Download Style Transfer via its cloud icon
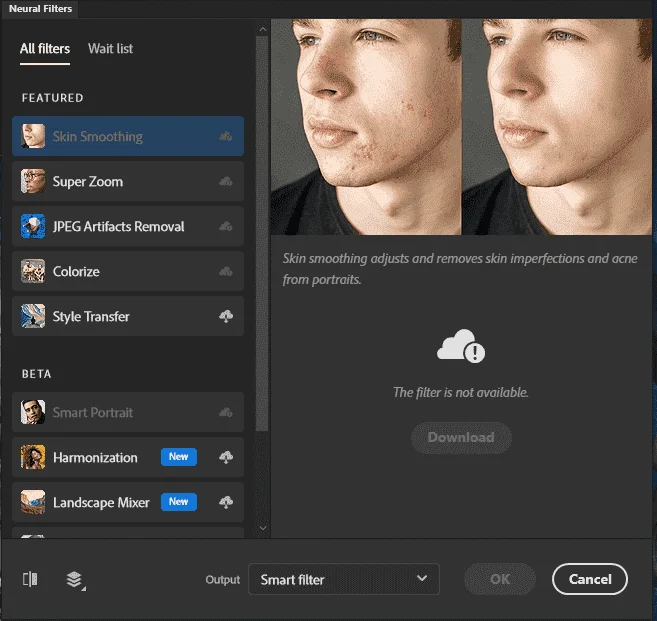This screenshot has height=621, width=657. coord(226,316)
